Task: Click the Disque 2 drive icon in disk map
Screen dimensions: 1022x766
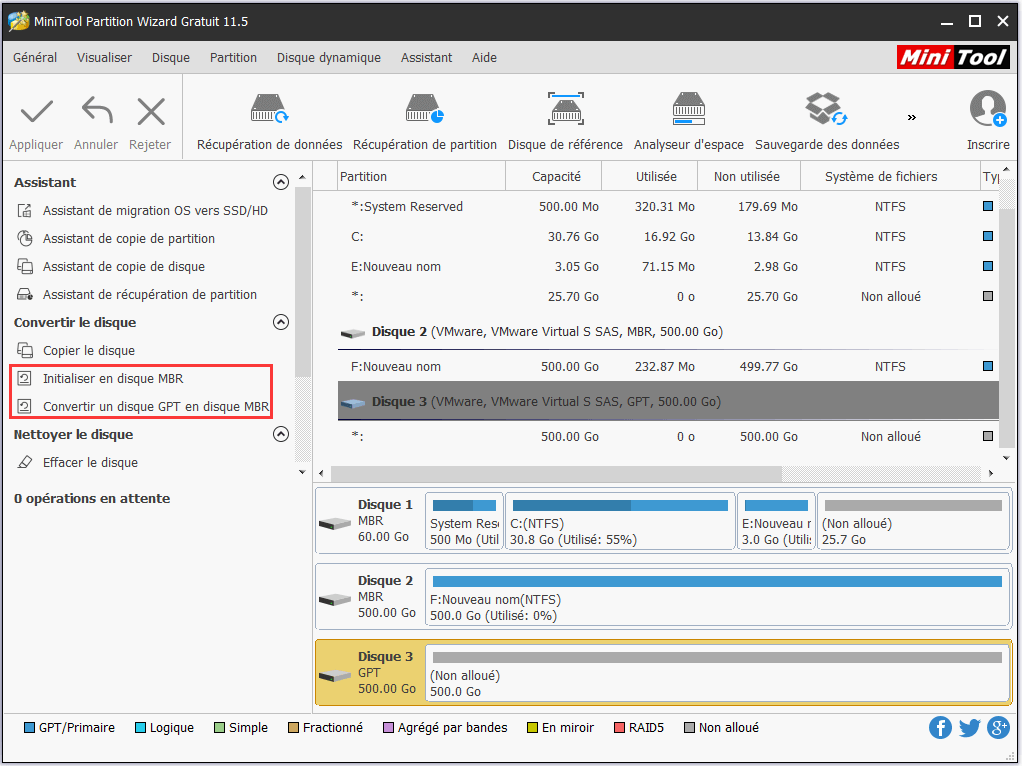Action: (x=335, y=599)
